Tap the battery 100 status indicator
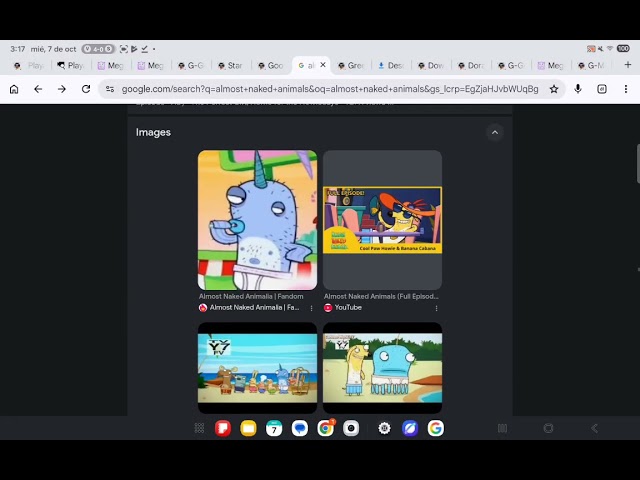The width and height of the screenshot is (640, 480). tap(623, 49)
